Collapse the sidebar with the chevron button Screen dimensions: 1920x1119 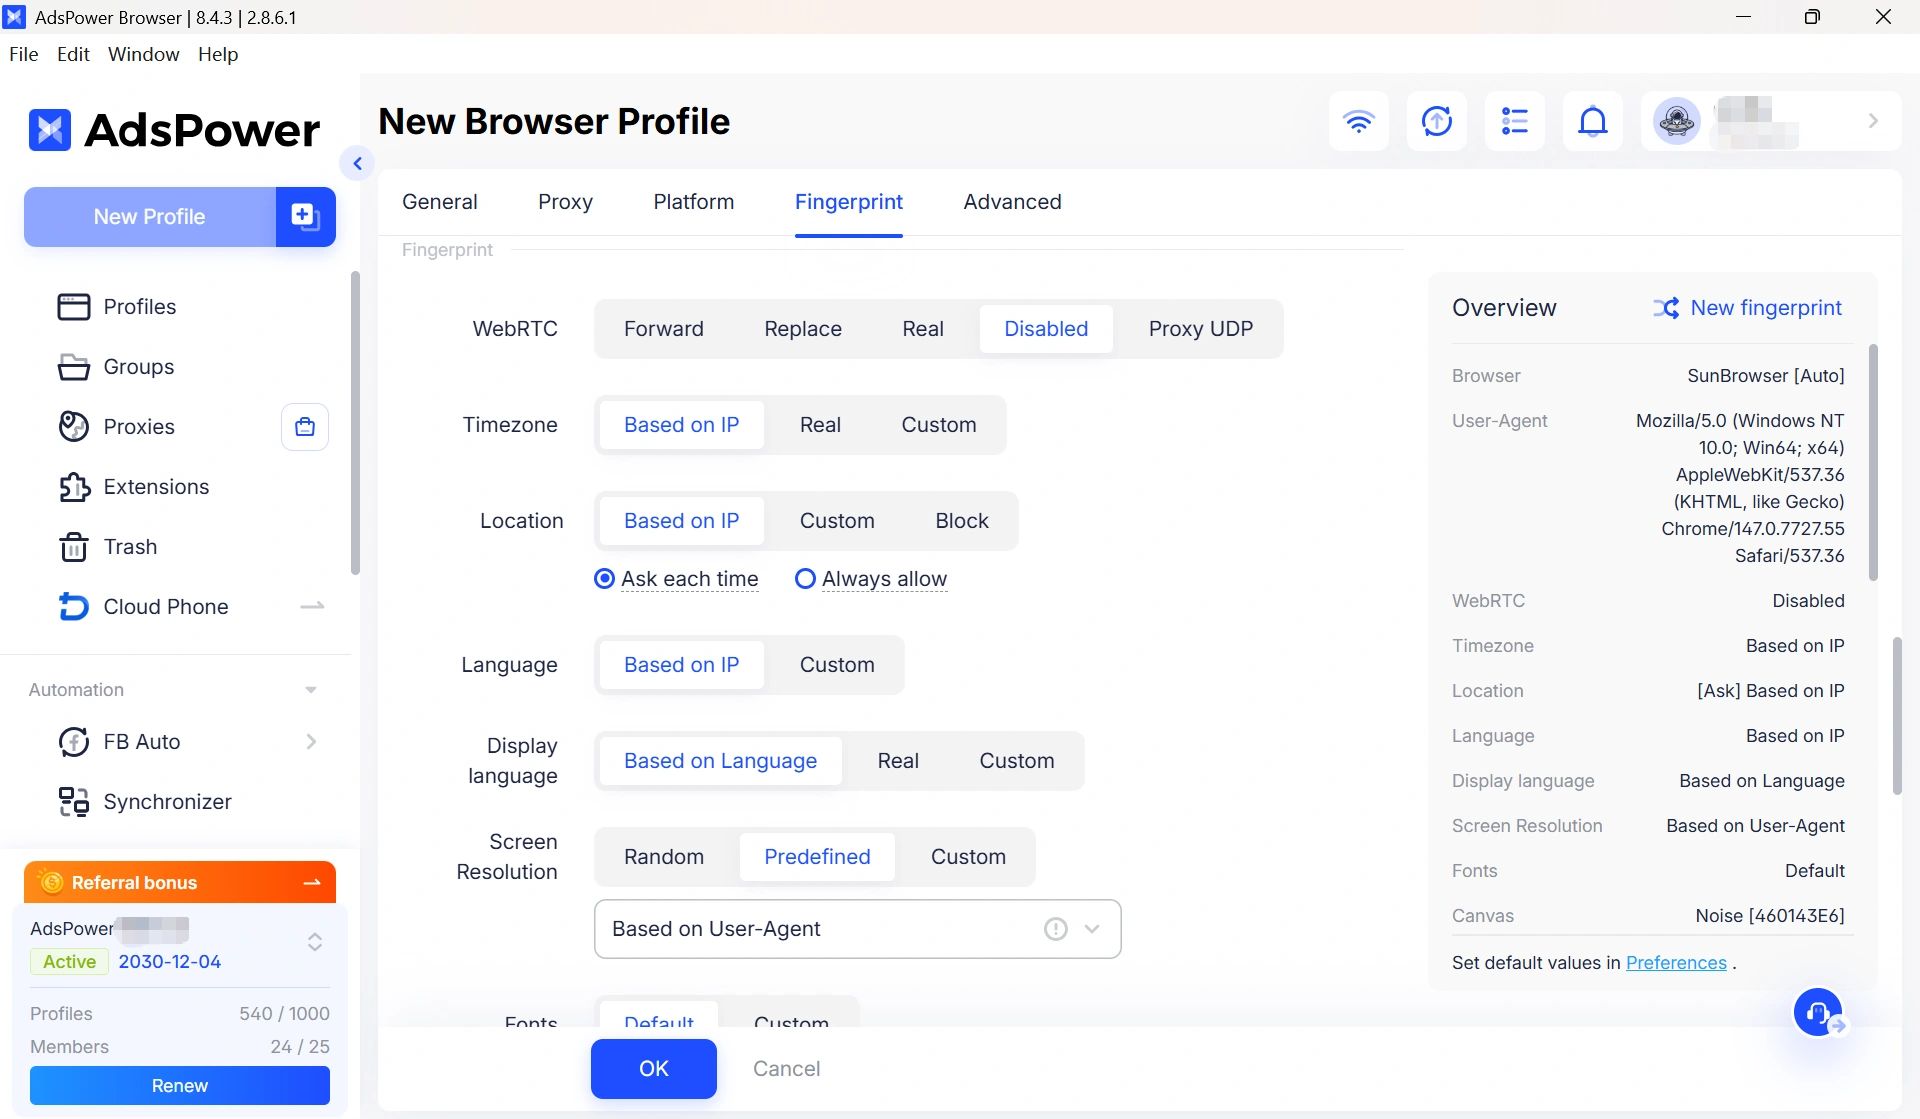357,163
